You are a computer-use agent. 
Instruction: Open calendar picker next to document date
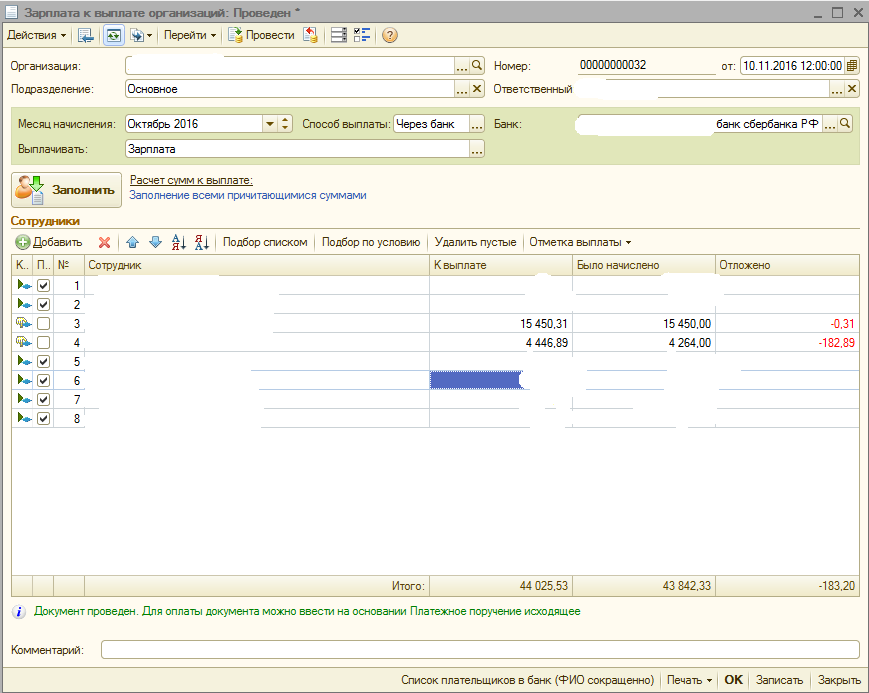point(851,65)
